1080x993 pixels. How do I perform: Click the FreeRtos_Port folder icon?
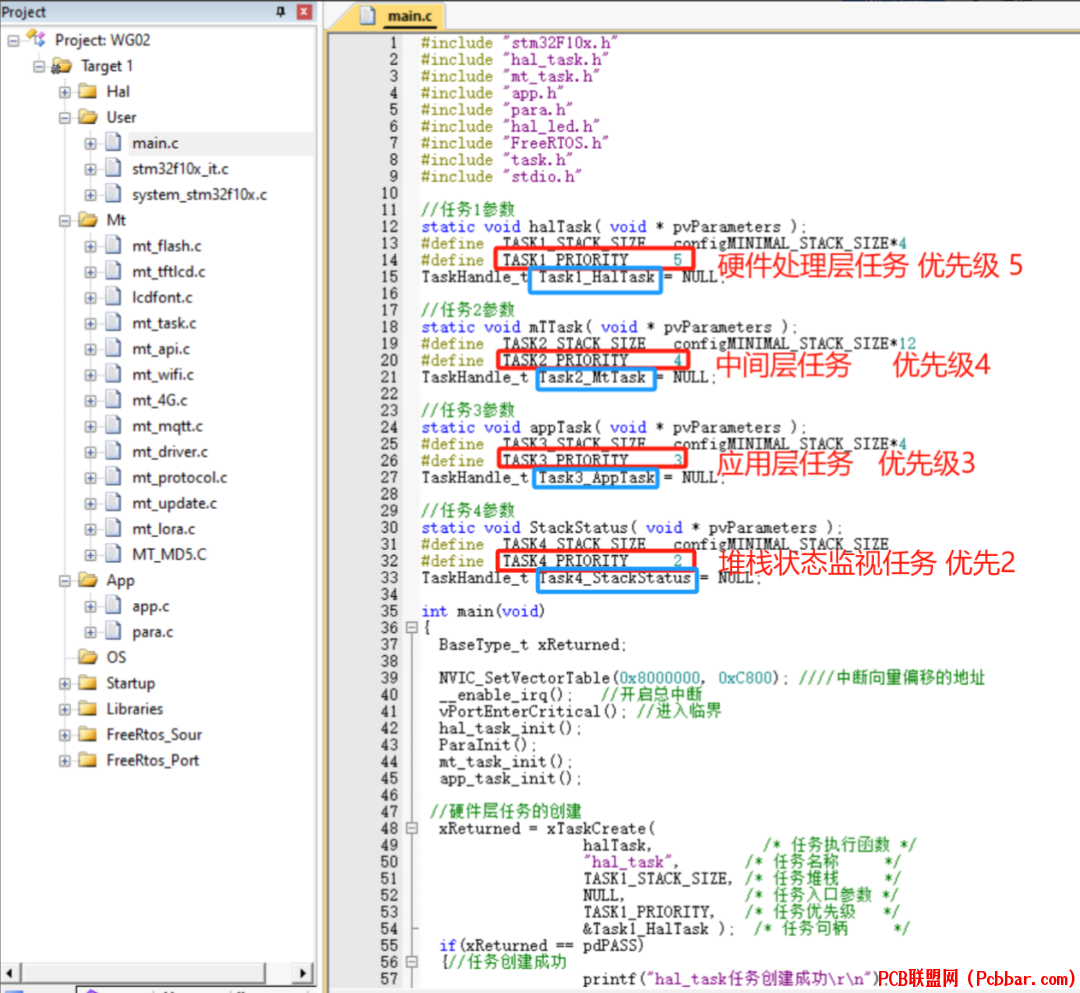coord(87,760)
